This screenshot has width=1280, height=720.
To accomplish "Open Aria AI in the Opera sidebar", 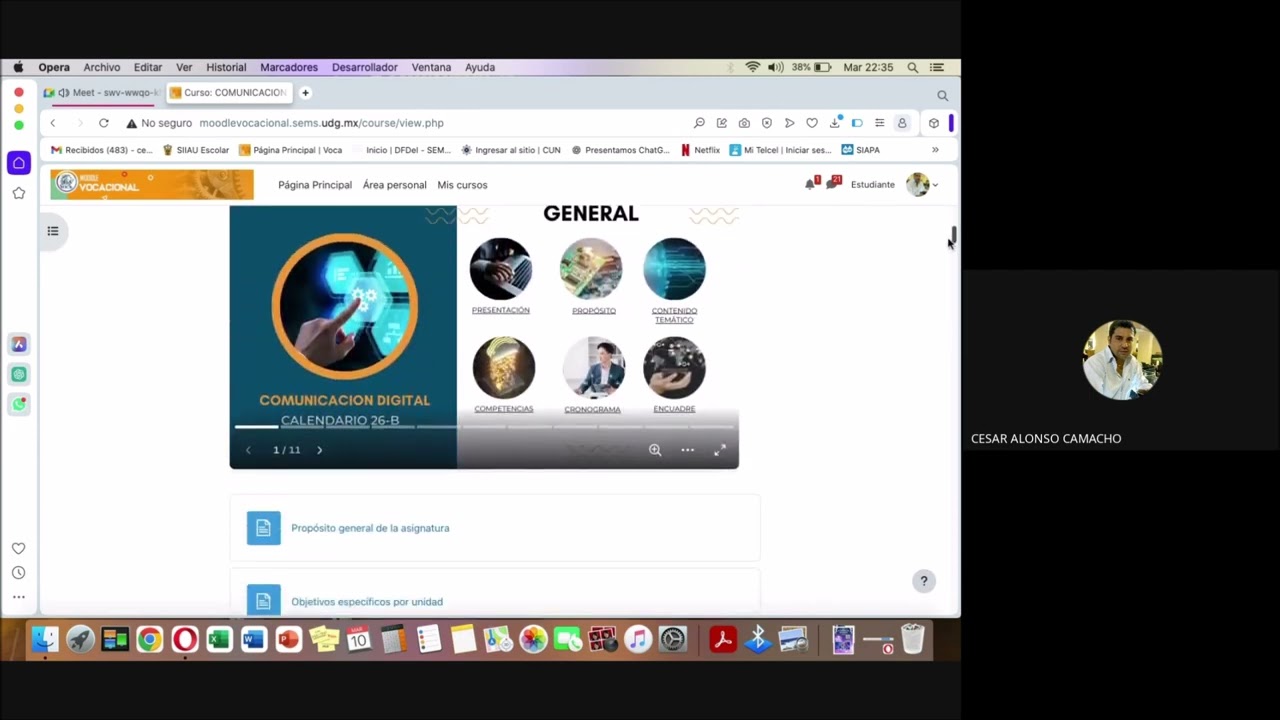I will 19,344.
